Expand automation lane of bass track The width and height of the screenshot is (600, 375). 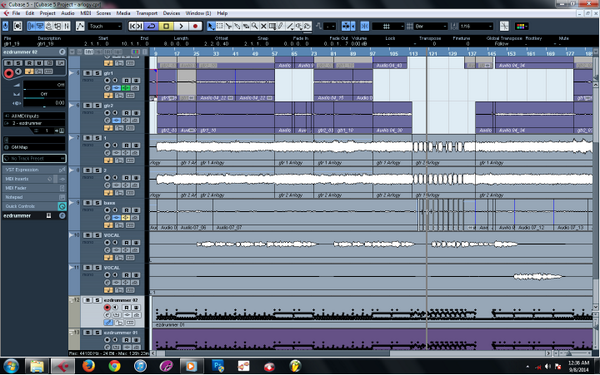72,202
